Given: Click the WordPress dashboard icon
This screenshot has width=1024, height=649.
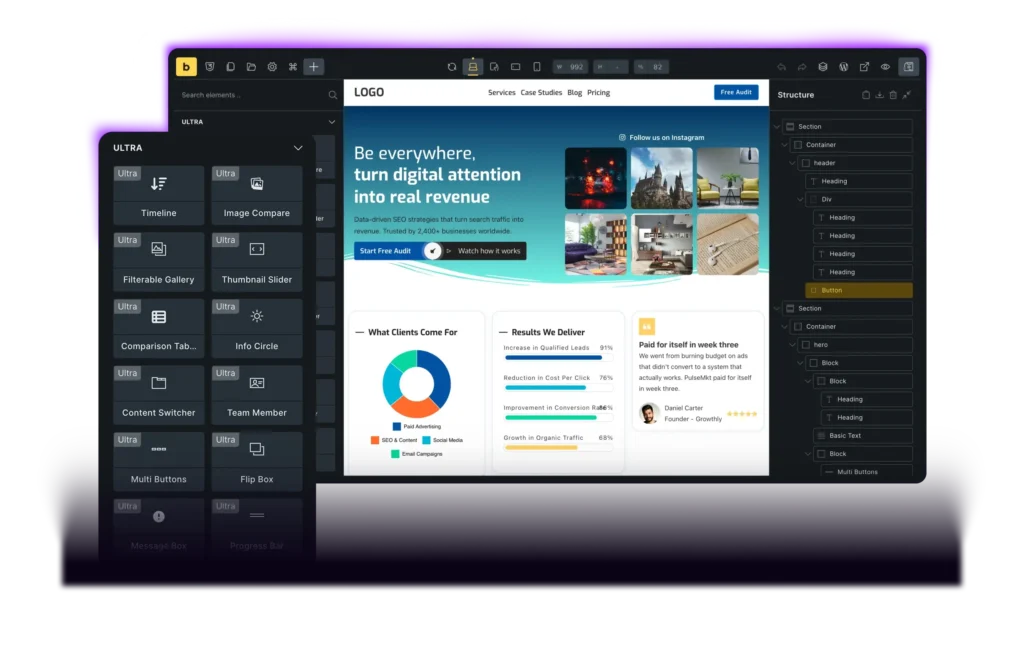Looking at the screenshot, I should (x=843, y=67).
